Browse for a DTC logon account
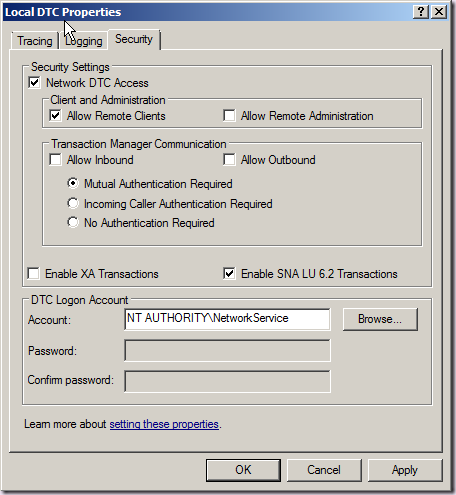Screen dimensions: 456x495 tap(380, 319)
